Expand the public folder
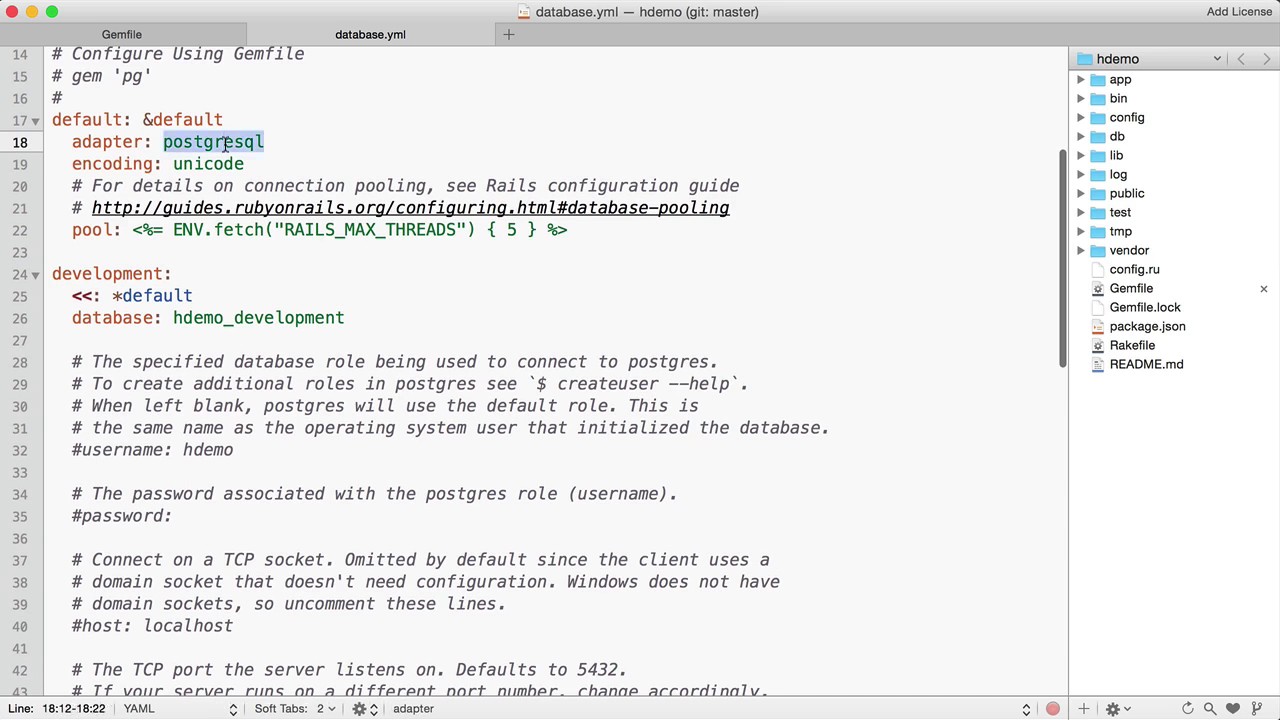 coord(1080,194)
